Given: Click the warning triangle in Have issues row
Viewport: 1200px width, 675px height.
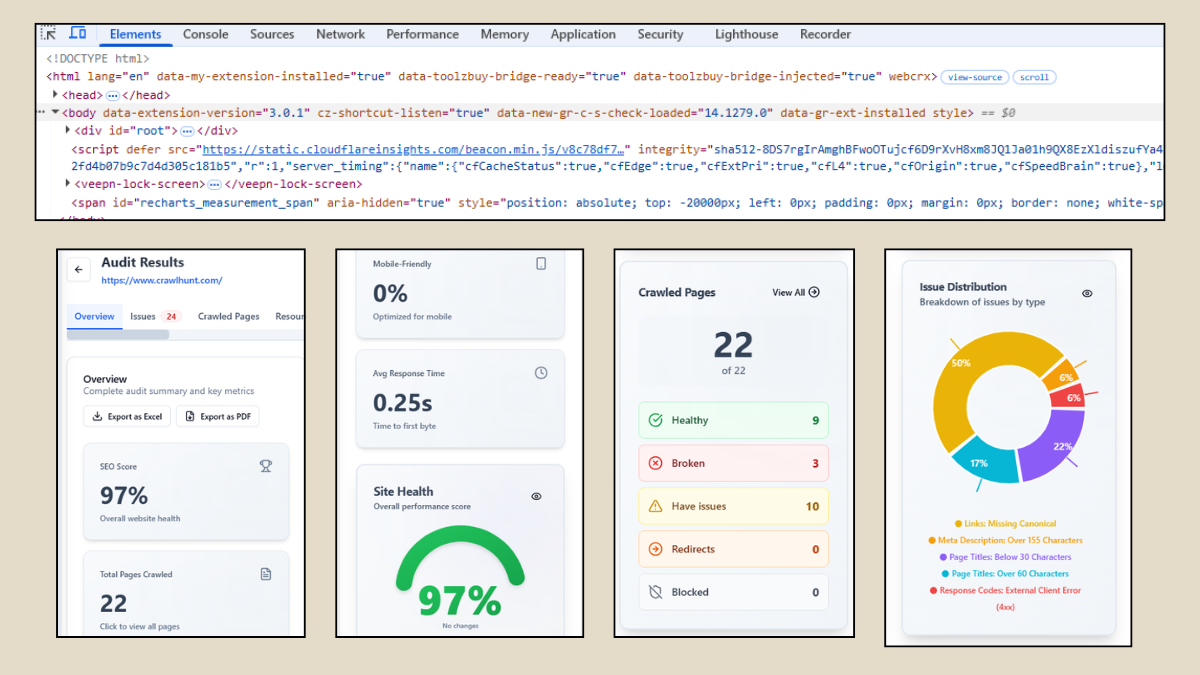Looking at the screenshot, I should point(656,506).
